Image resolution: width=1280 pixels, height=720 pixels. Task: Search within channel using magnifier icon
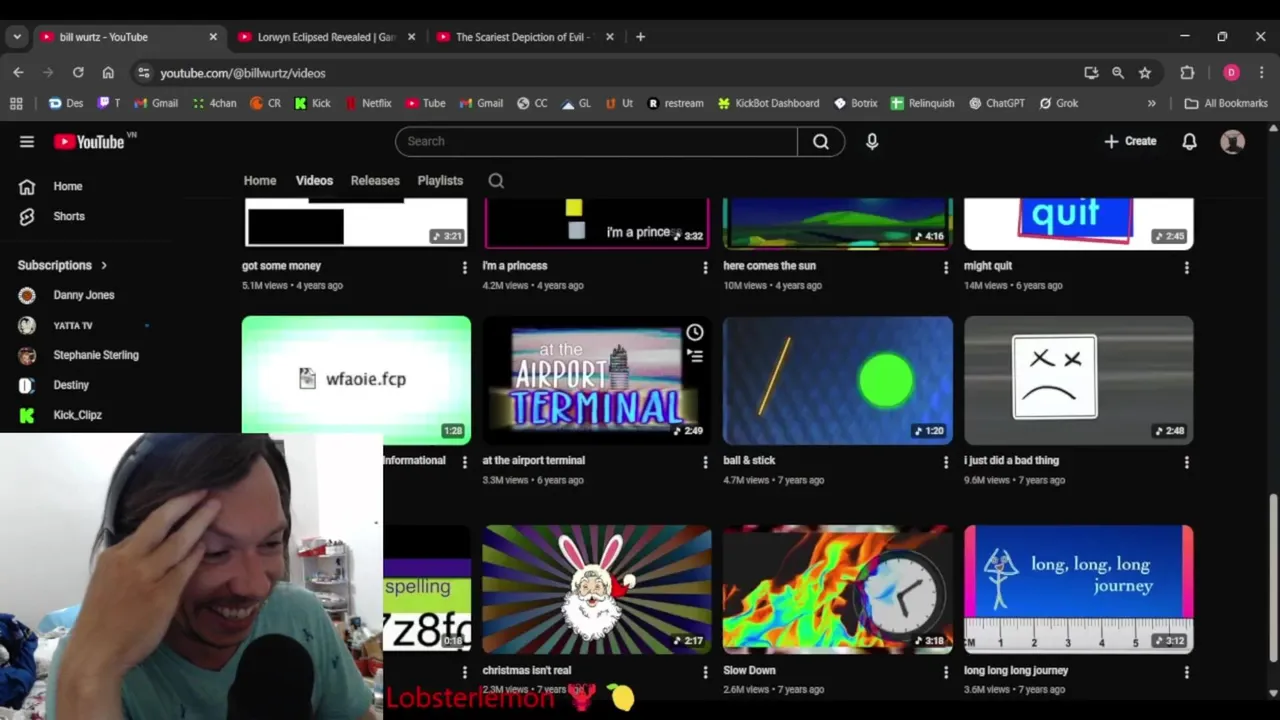(x=496, y=181)
